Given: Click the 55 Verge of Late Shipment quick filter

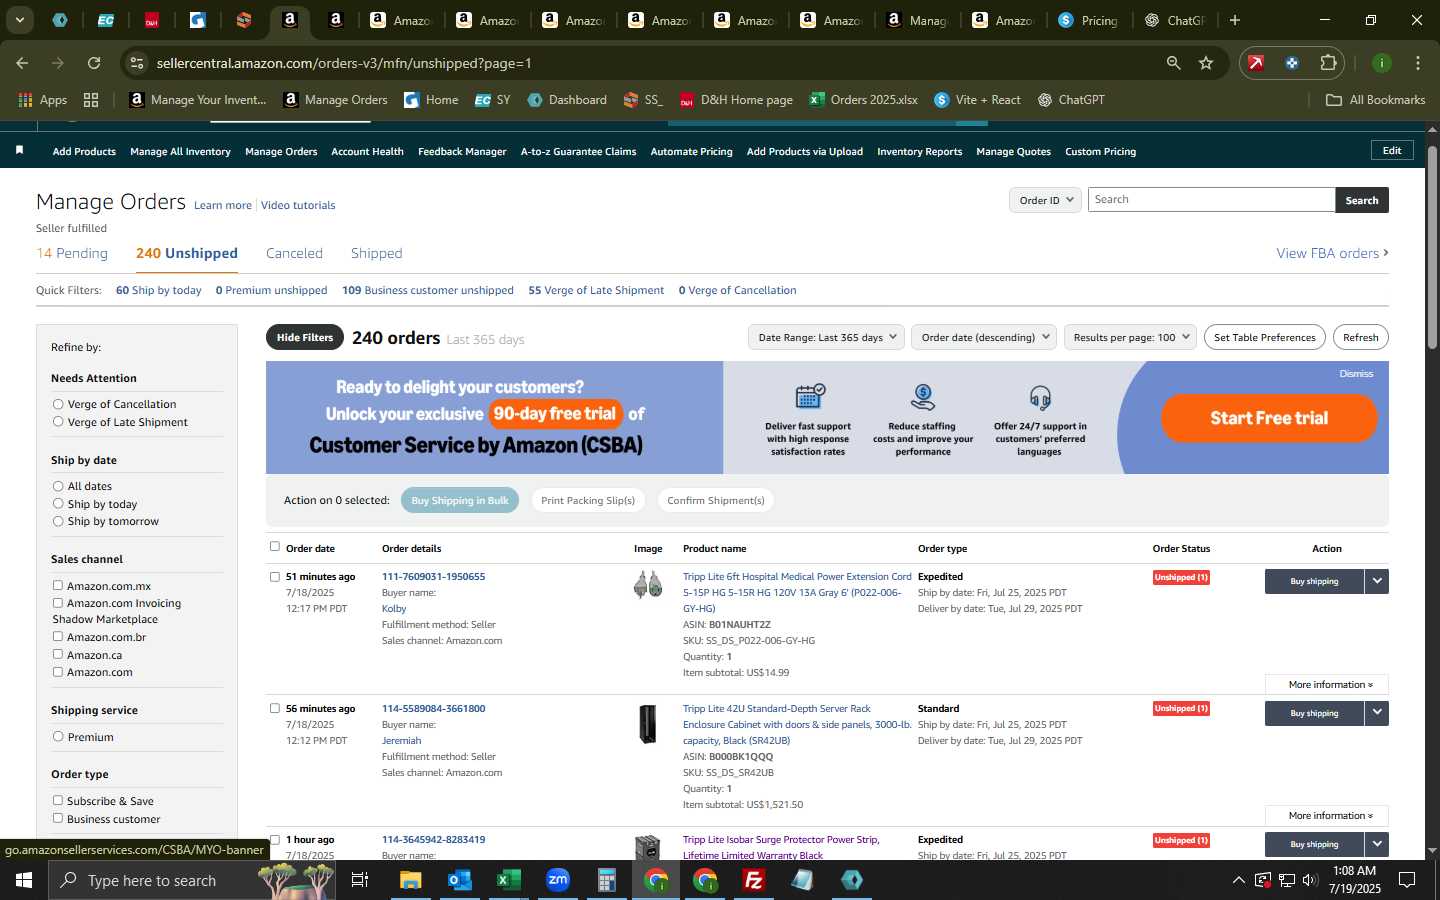Looking at the screenshot, I should tap(596, 291).
